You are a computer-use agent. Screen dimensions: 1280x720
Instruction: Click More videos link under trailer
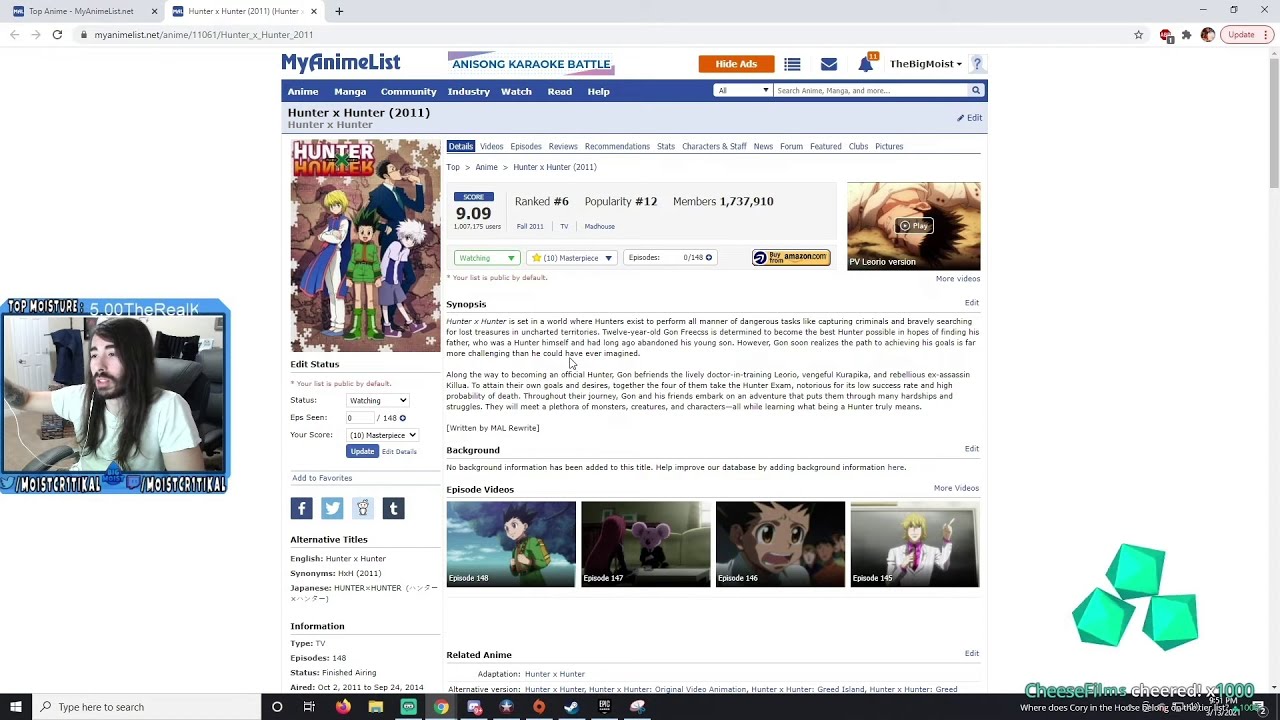coord(958,279)
